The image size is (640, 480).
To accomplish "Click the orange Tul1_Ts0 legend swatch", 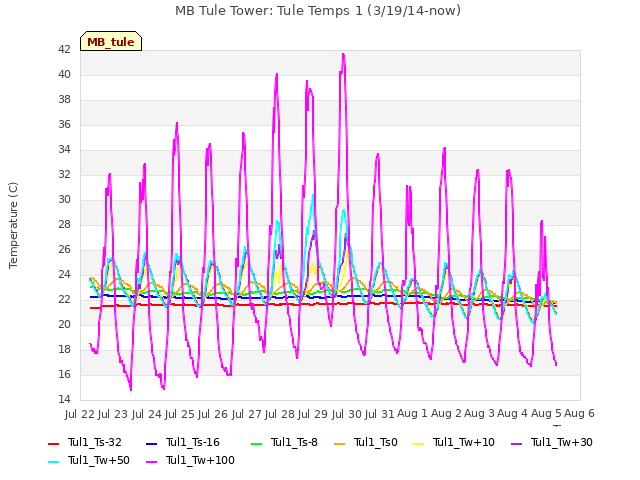I will click(x=340, y=444).
